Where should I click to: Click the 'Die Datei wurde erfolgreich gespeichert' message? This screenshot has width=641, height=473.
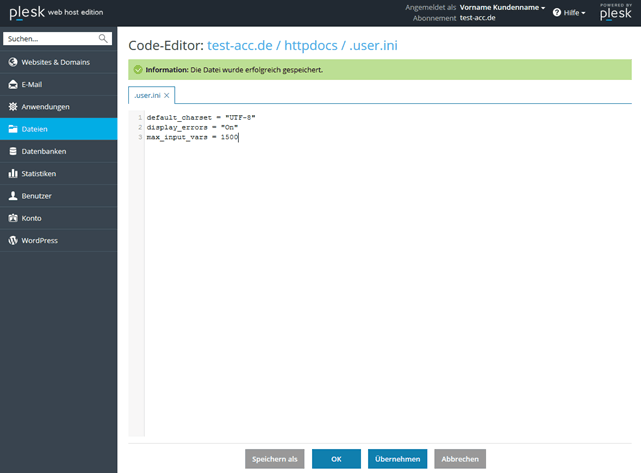[257, 70]
